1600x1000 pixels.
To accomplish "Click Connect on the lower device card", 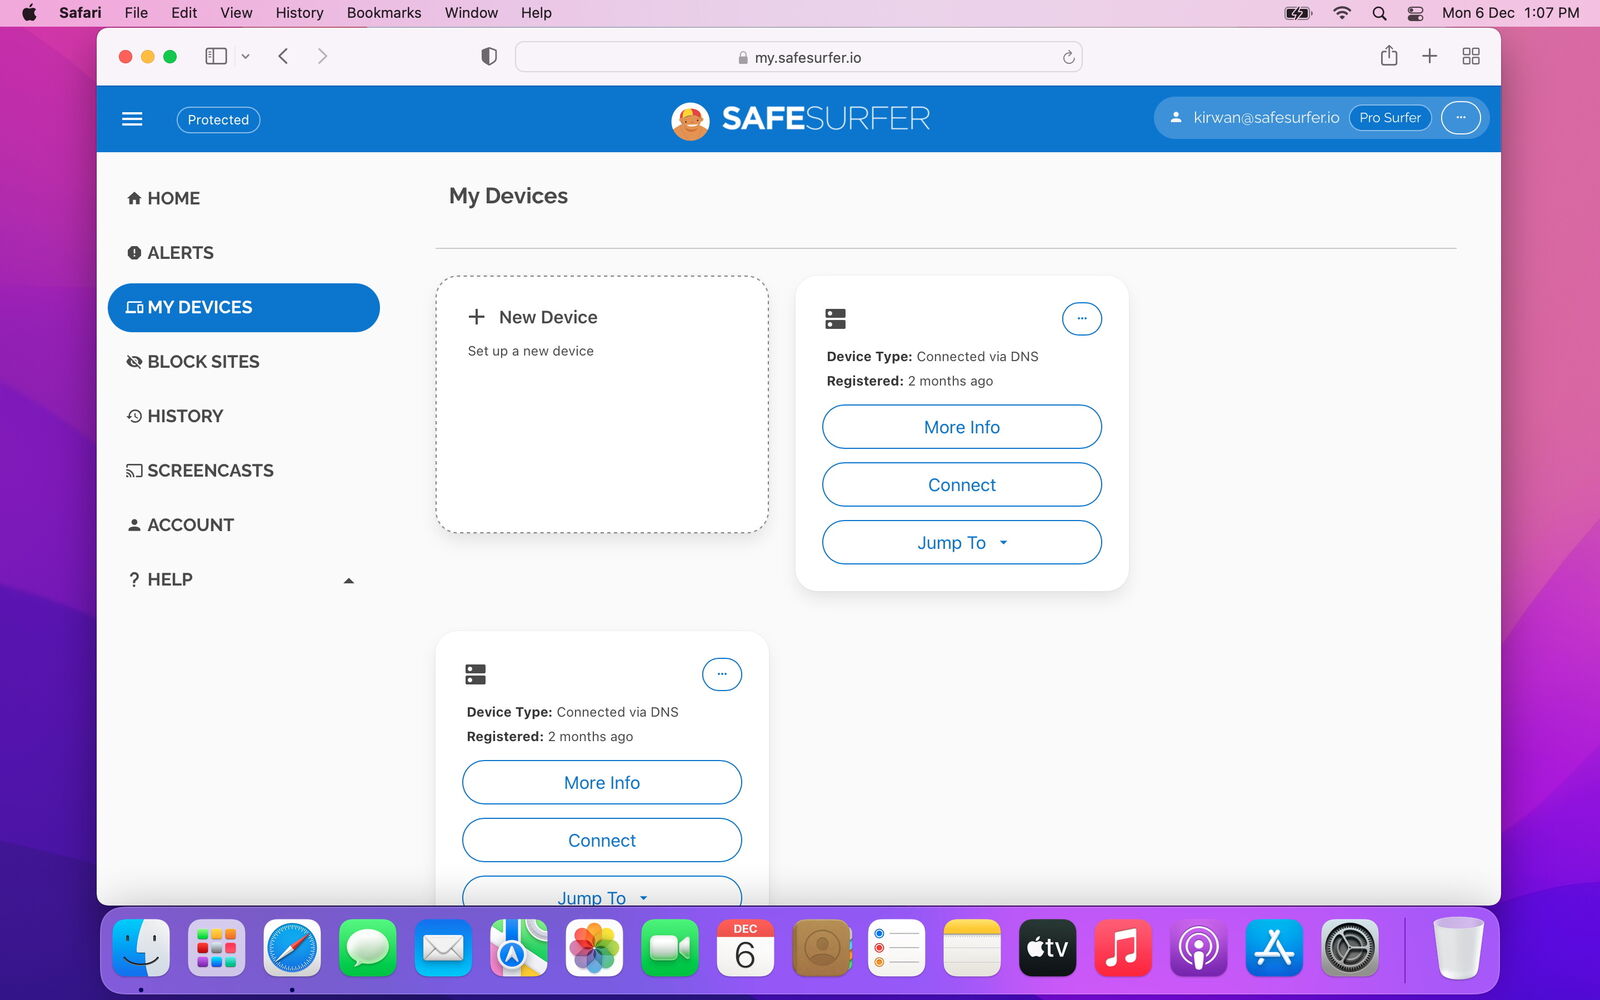I will click(x=602, y=840).
